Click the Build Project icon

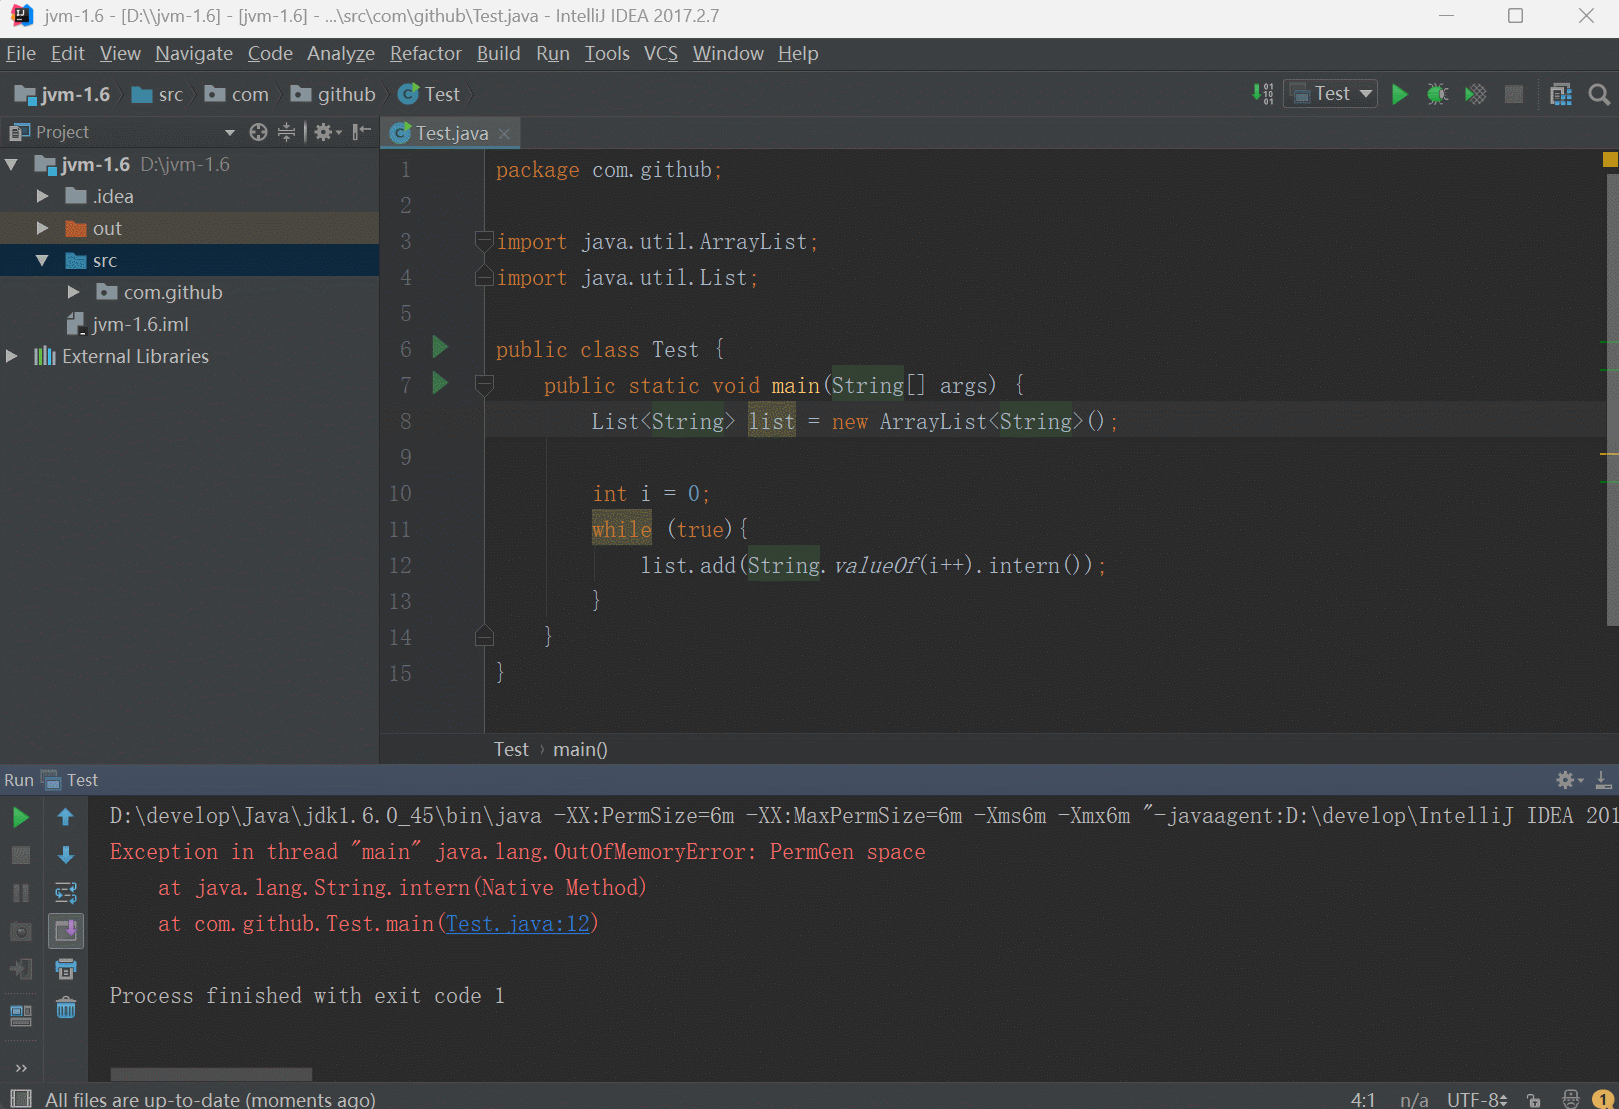[x=1263, y=94]
